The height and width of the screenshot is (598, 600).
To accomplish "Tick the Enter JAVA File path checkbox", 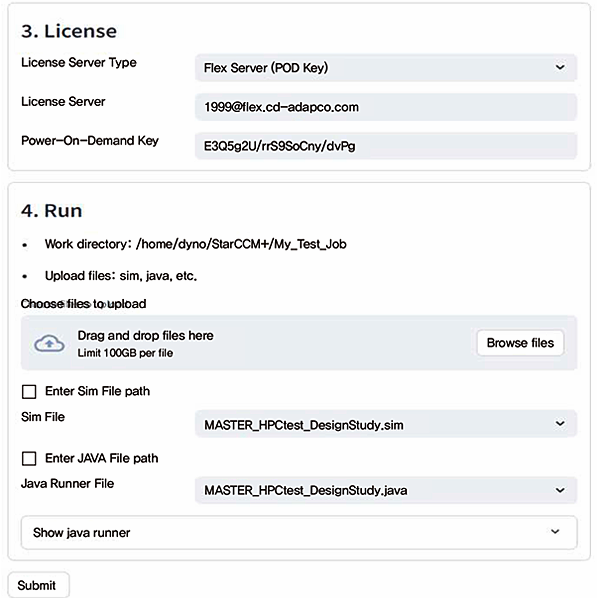I will click(x=29, y=458).
